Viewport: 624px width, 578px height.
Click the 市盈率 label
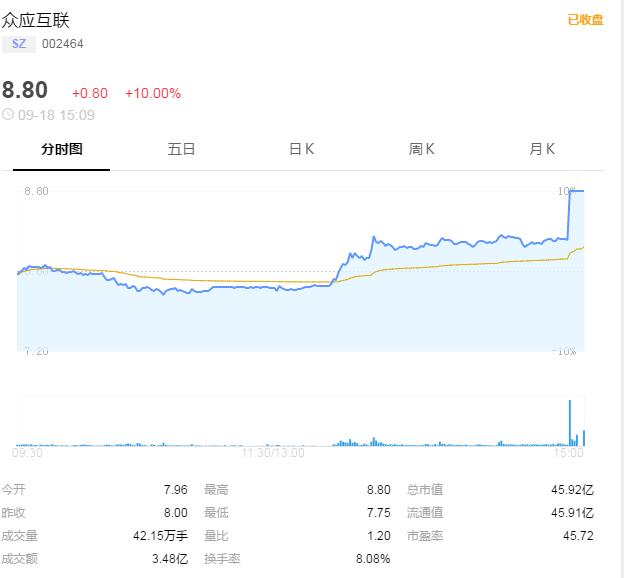point(425,536)
